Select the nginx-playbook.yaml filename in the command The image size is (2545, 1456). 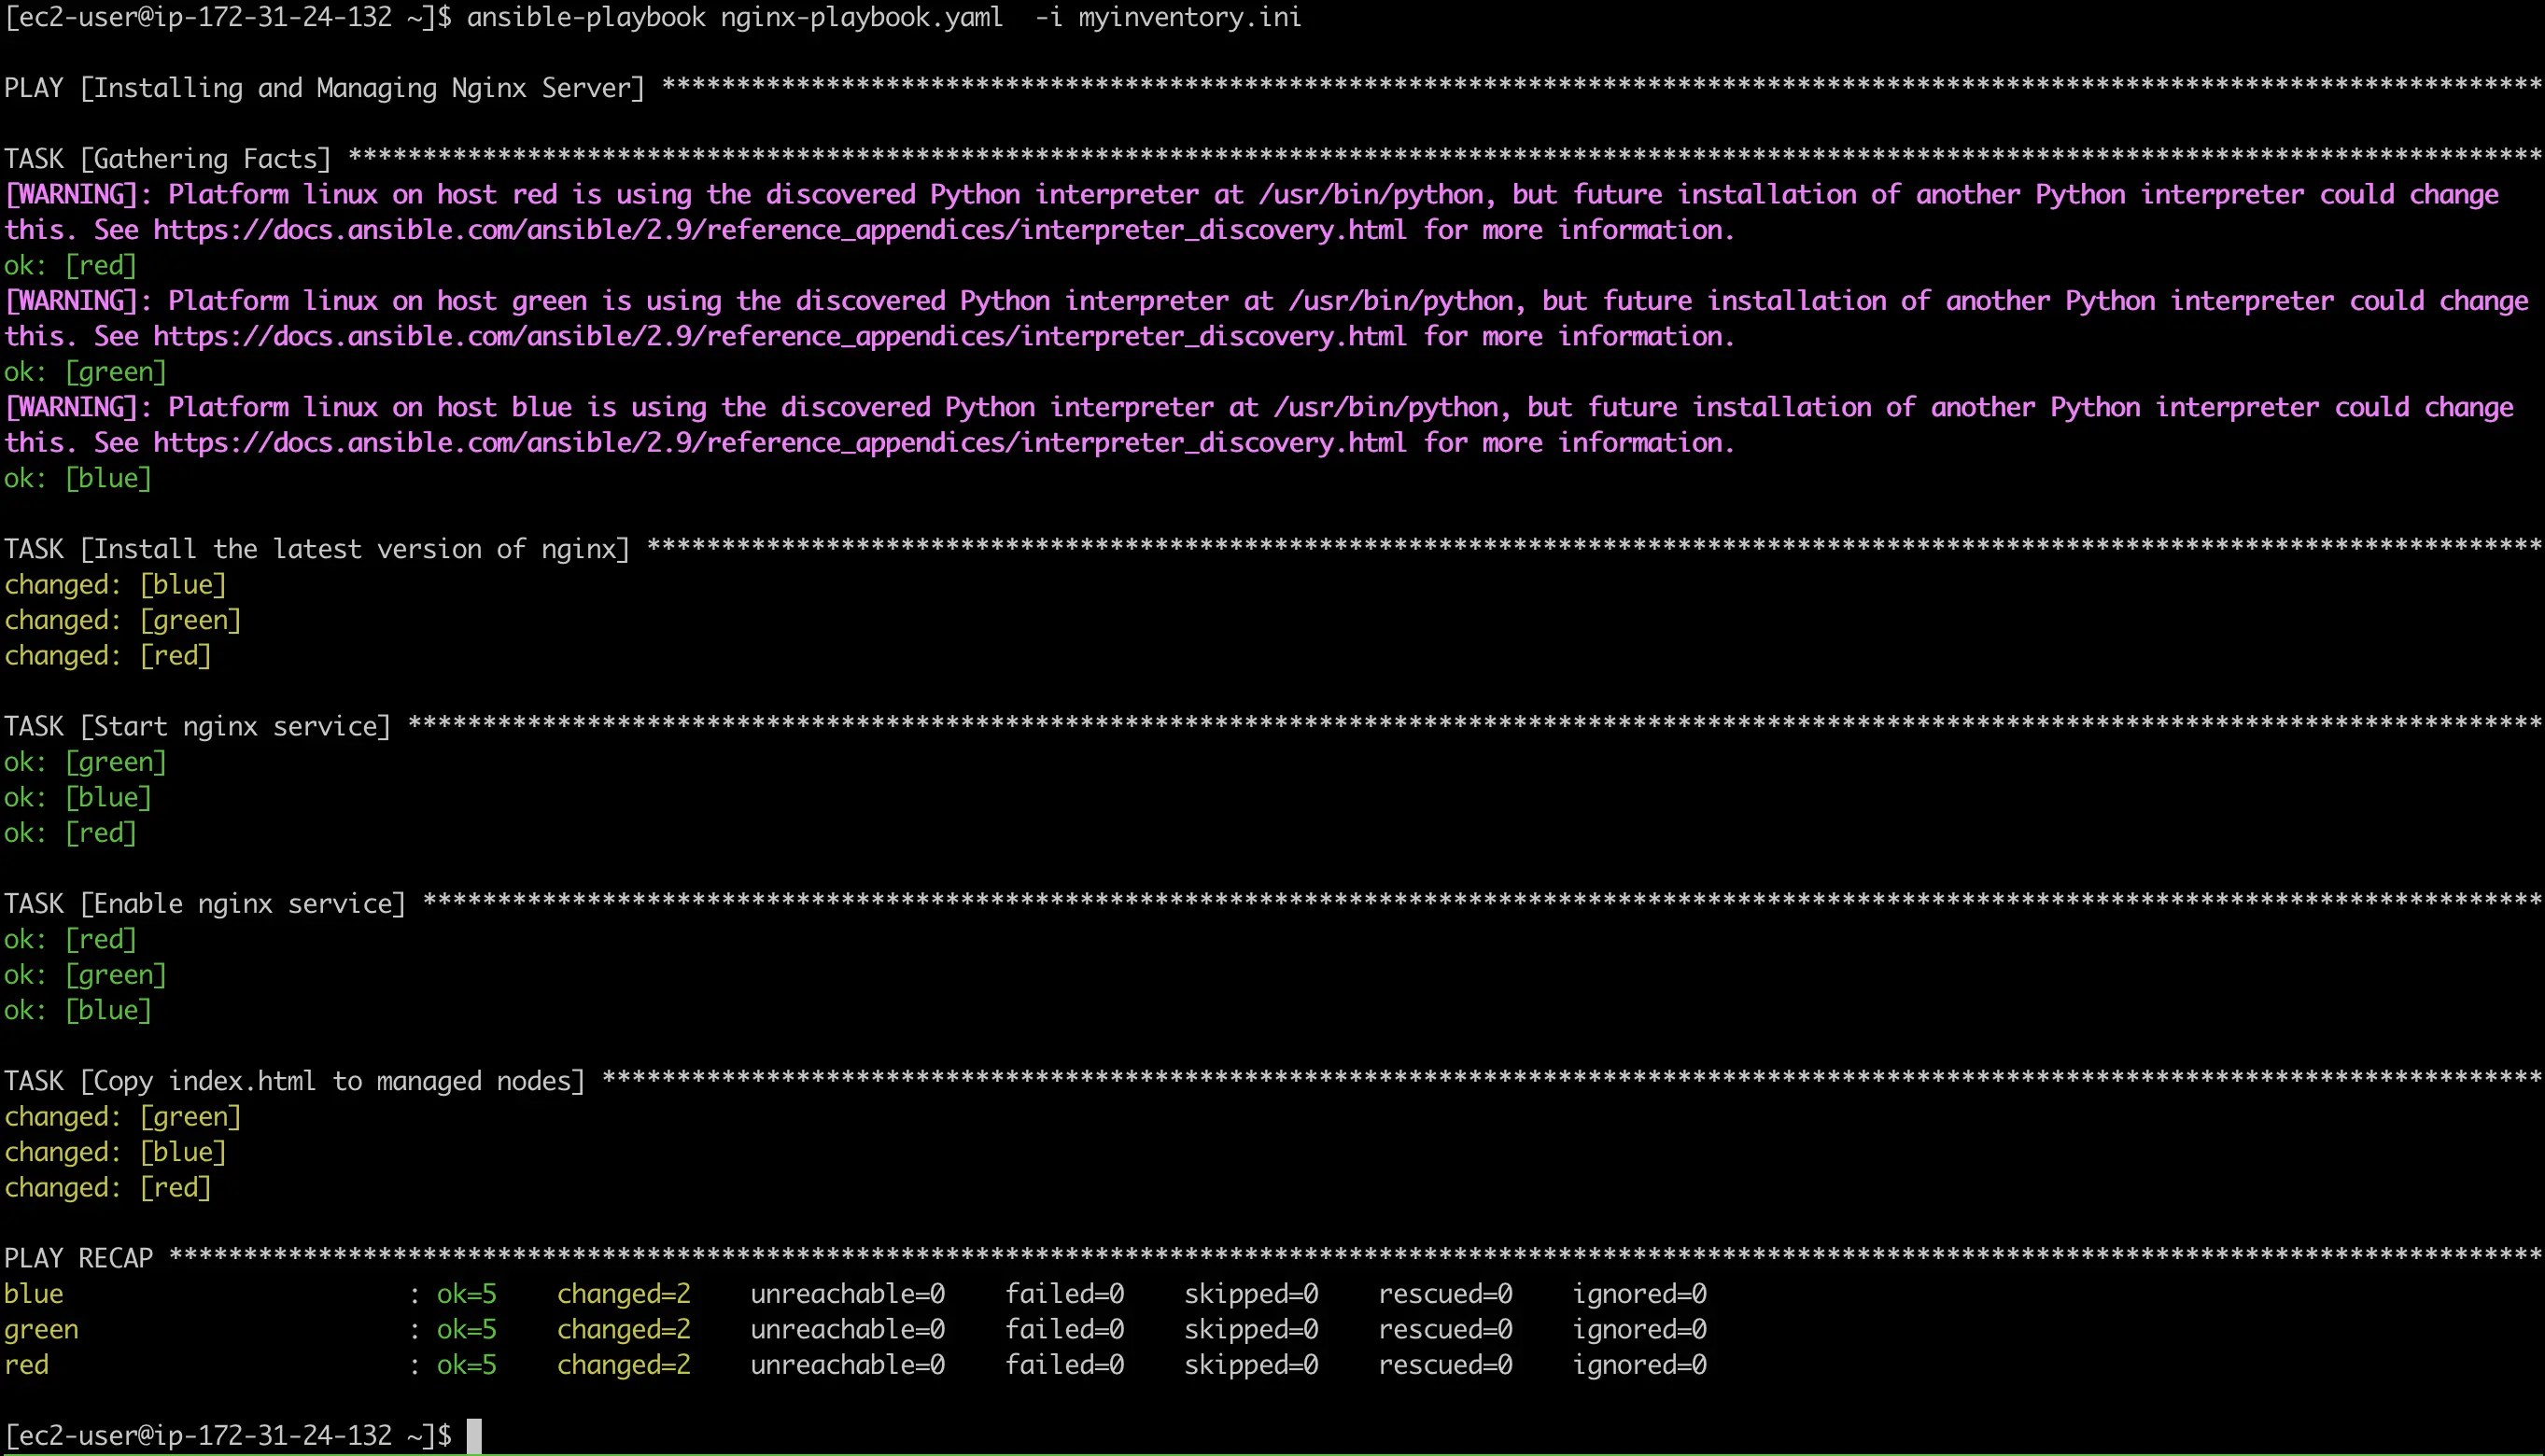click(x=860, y=17)
